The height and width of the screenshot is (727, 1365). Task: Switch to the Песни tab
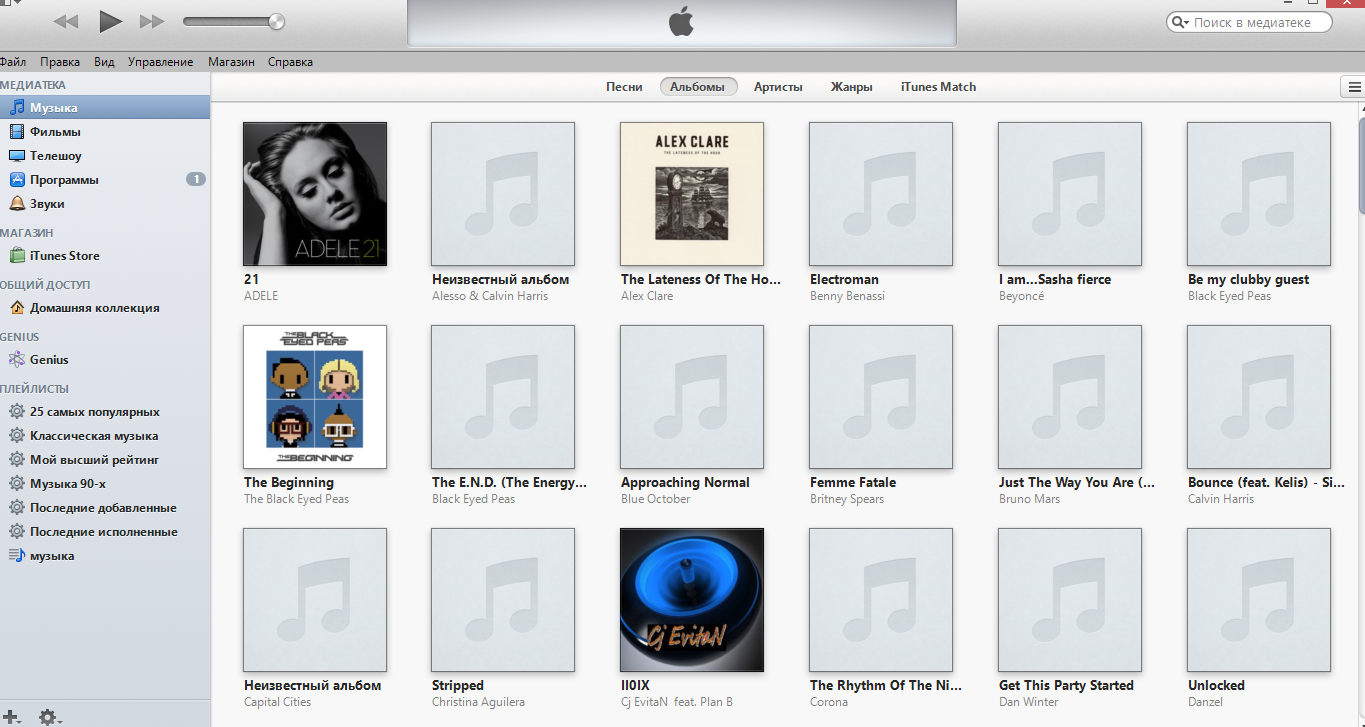click(x=624, y=87)
